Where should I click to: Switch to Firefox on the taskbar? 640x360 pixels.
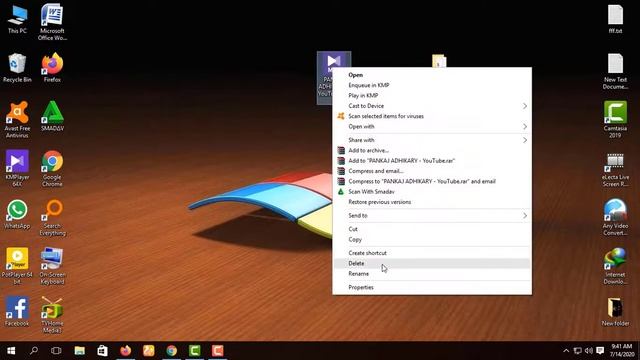click(x=126, y=351)
